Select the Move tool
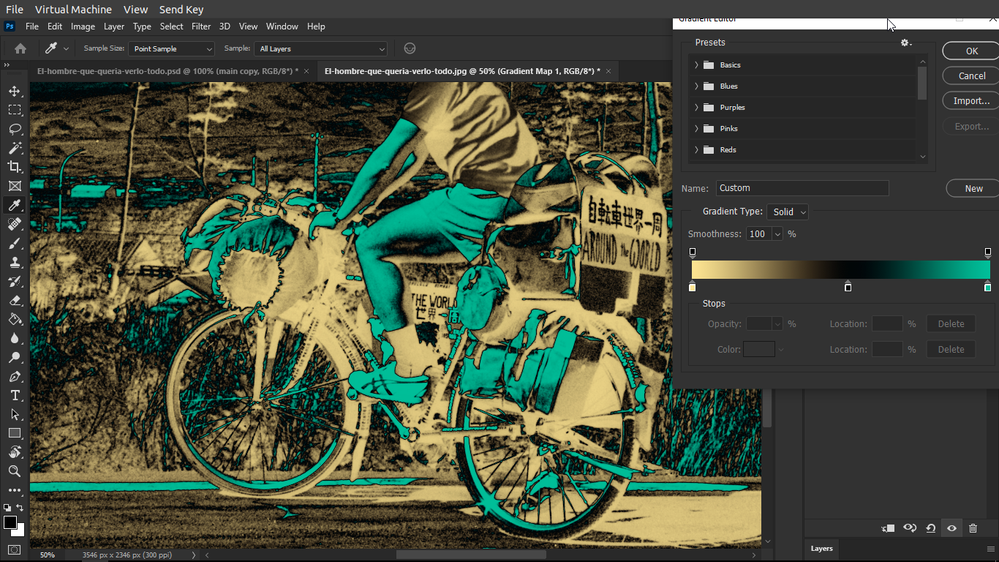This screenshot has width=999, height=562. click(x=15, y=91)
